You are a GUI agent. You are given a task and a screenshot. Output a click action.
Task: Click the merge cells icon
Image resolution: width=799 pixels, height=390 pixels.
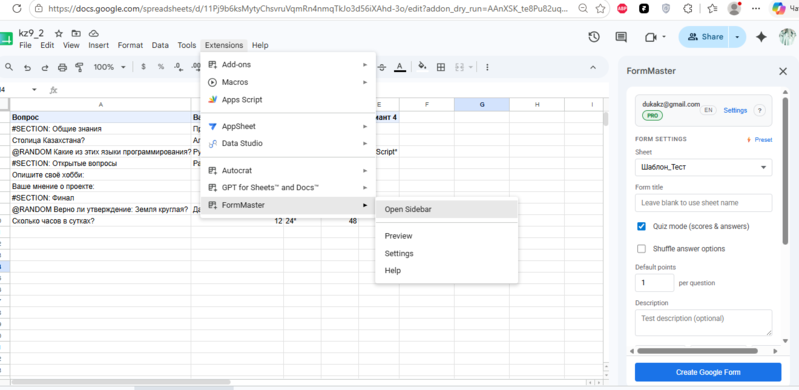pyautogui.click(x=460, y=67)
